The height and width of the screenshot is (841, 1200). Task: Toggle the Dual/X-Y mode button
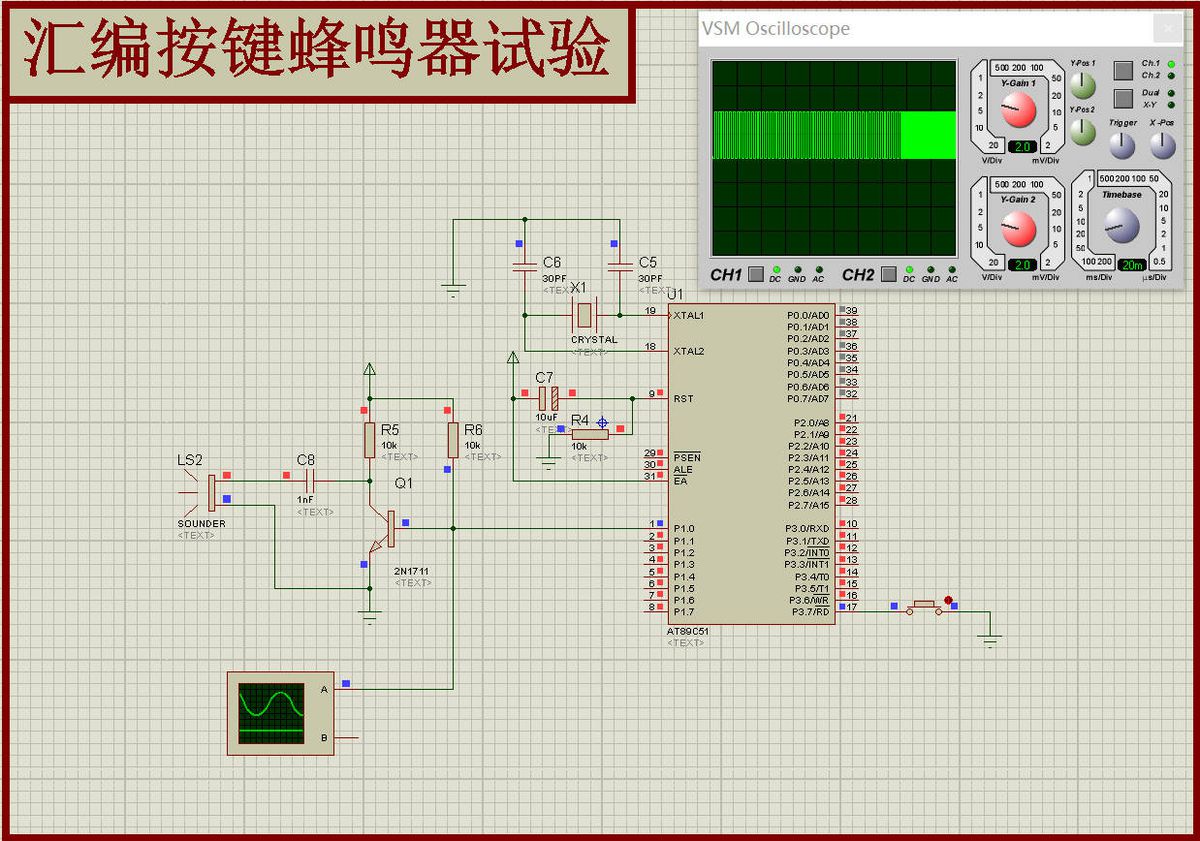[x=1123, y=98]
